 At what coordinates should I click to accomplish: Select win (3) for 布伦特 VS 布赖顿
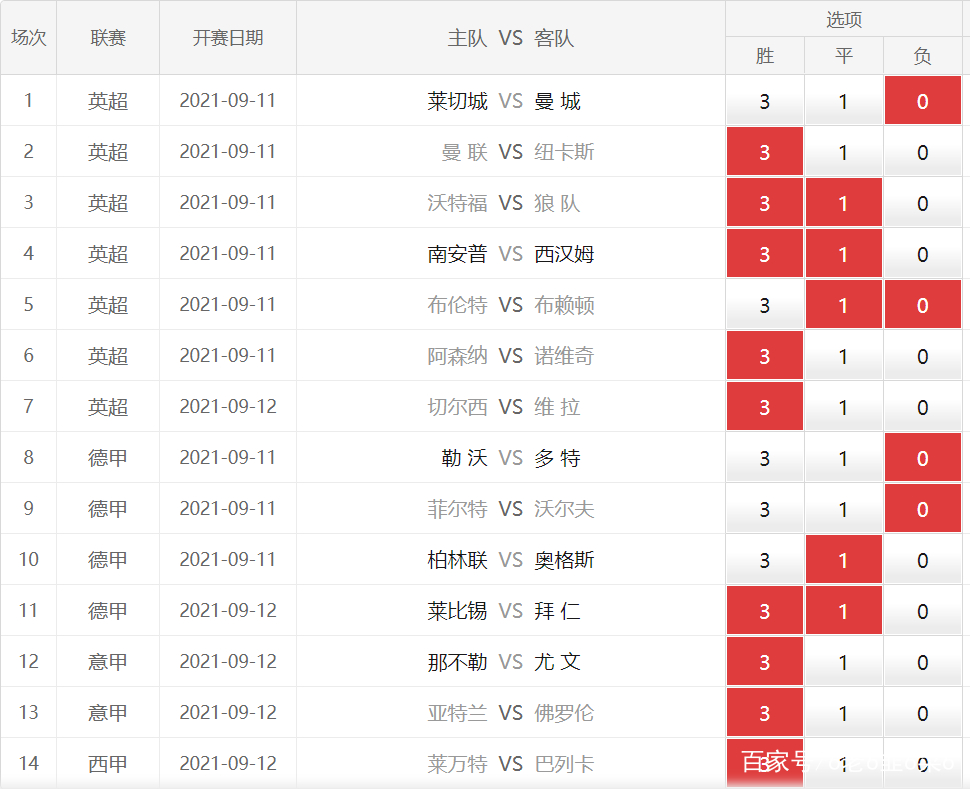(x=765, y=304)
